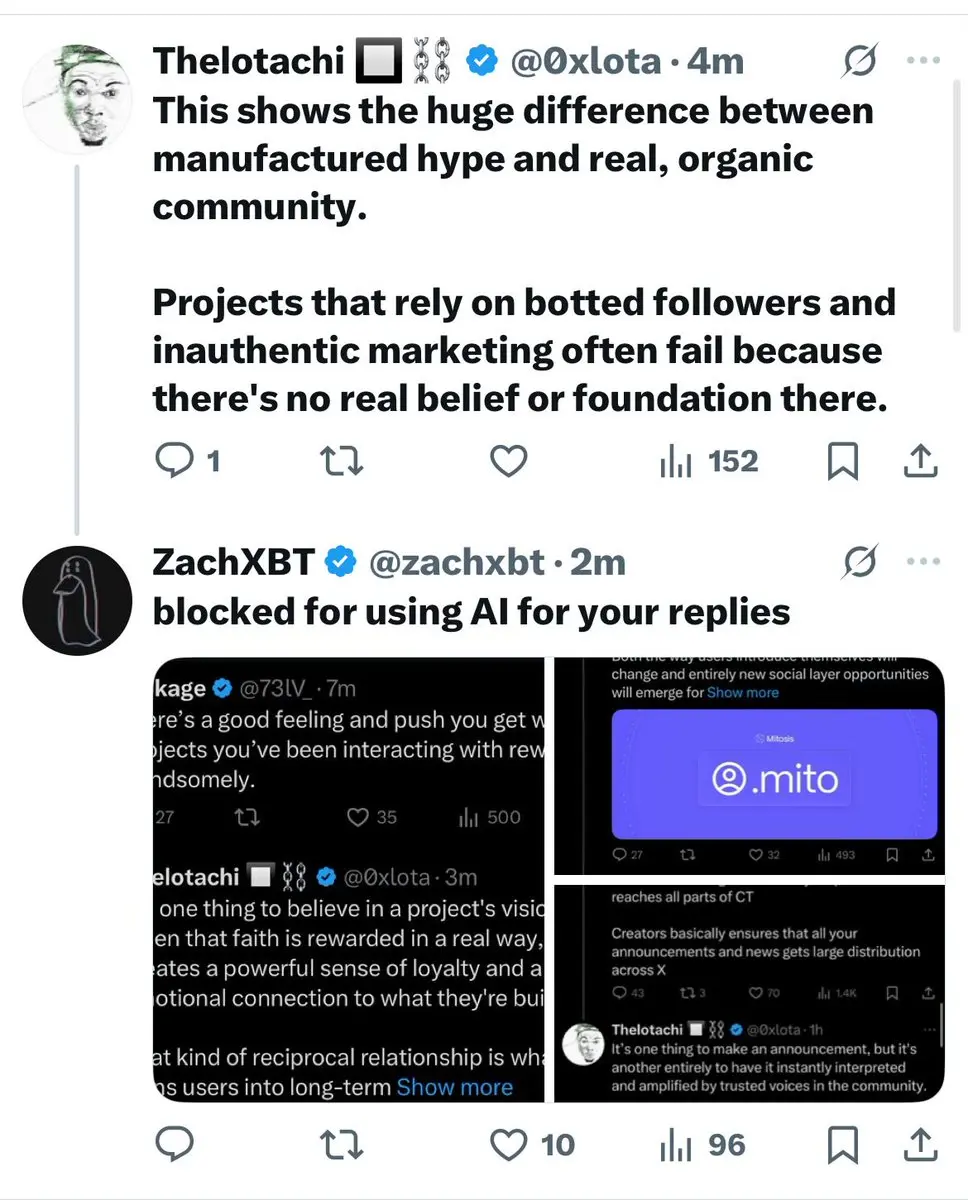This screenshot has width=968, height=1200.
Task: View analytics showing 152 views
Action: coord(709,461)
